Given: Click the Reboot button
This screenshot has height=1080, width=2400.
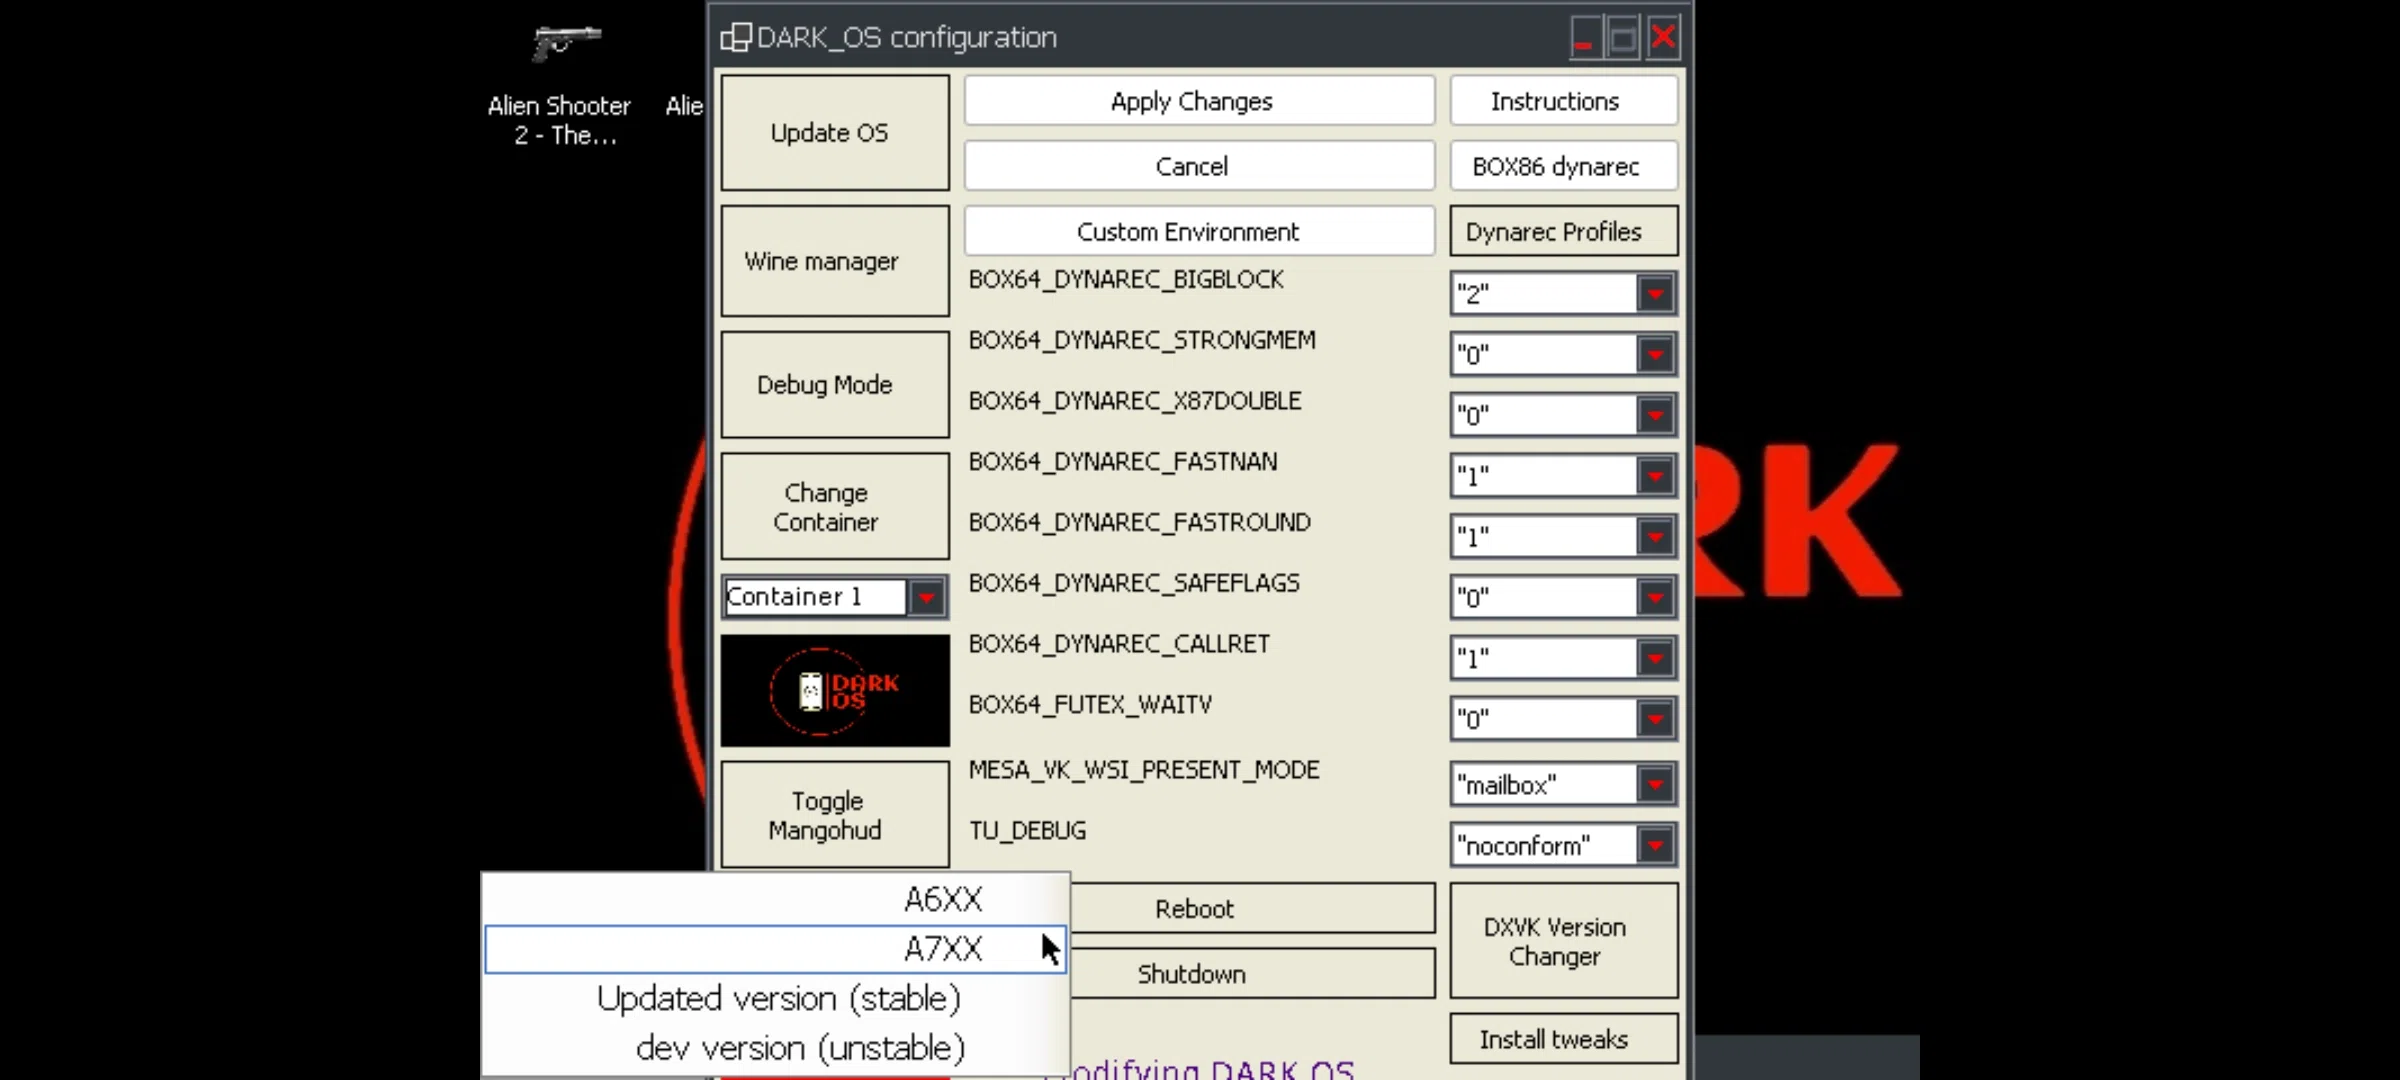Looking at the screenshot, I should pos(1252,909).
